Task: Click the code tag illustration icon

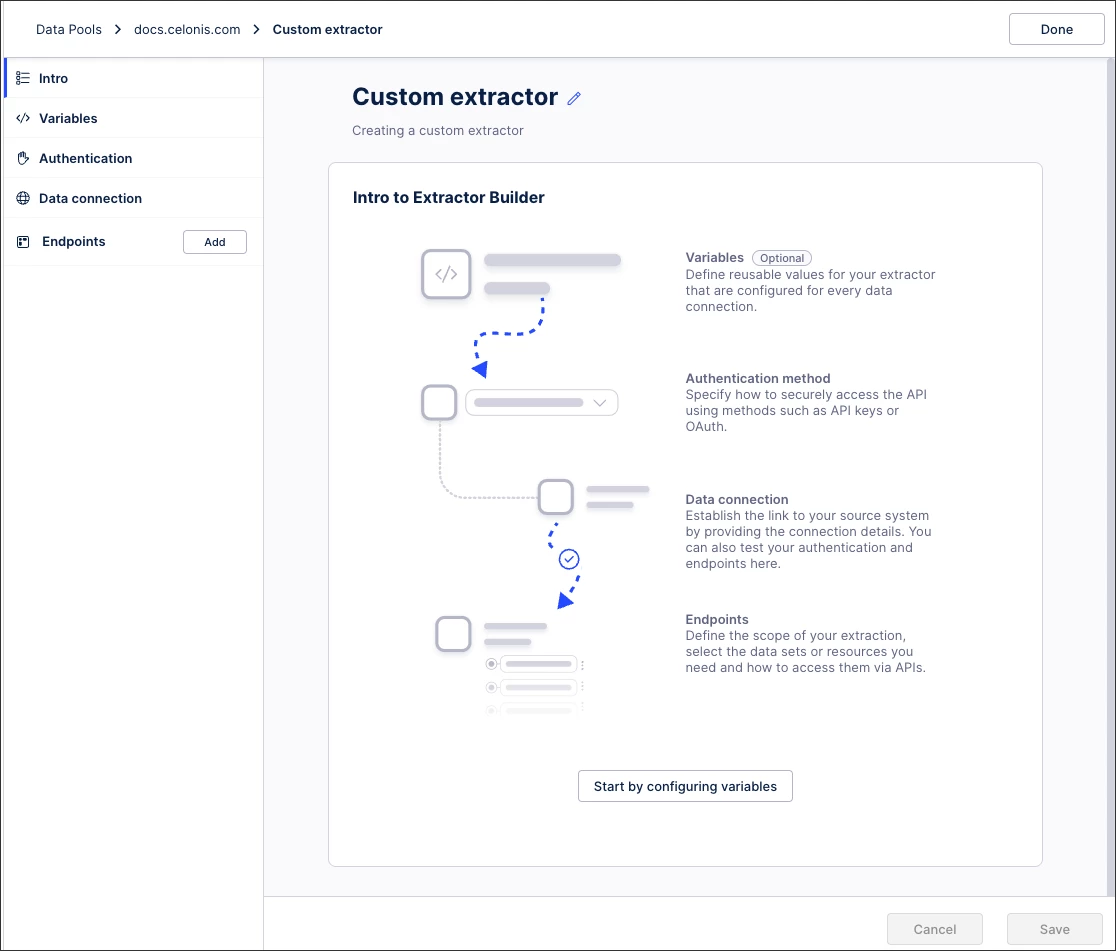Action: pyautogui.click(x=446, y=274)
